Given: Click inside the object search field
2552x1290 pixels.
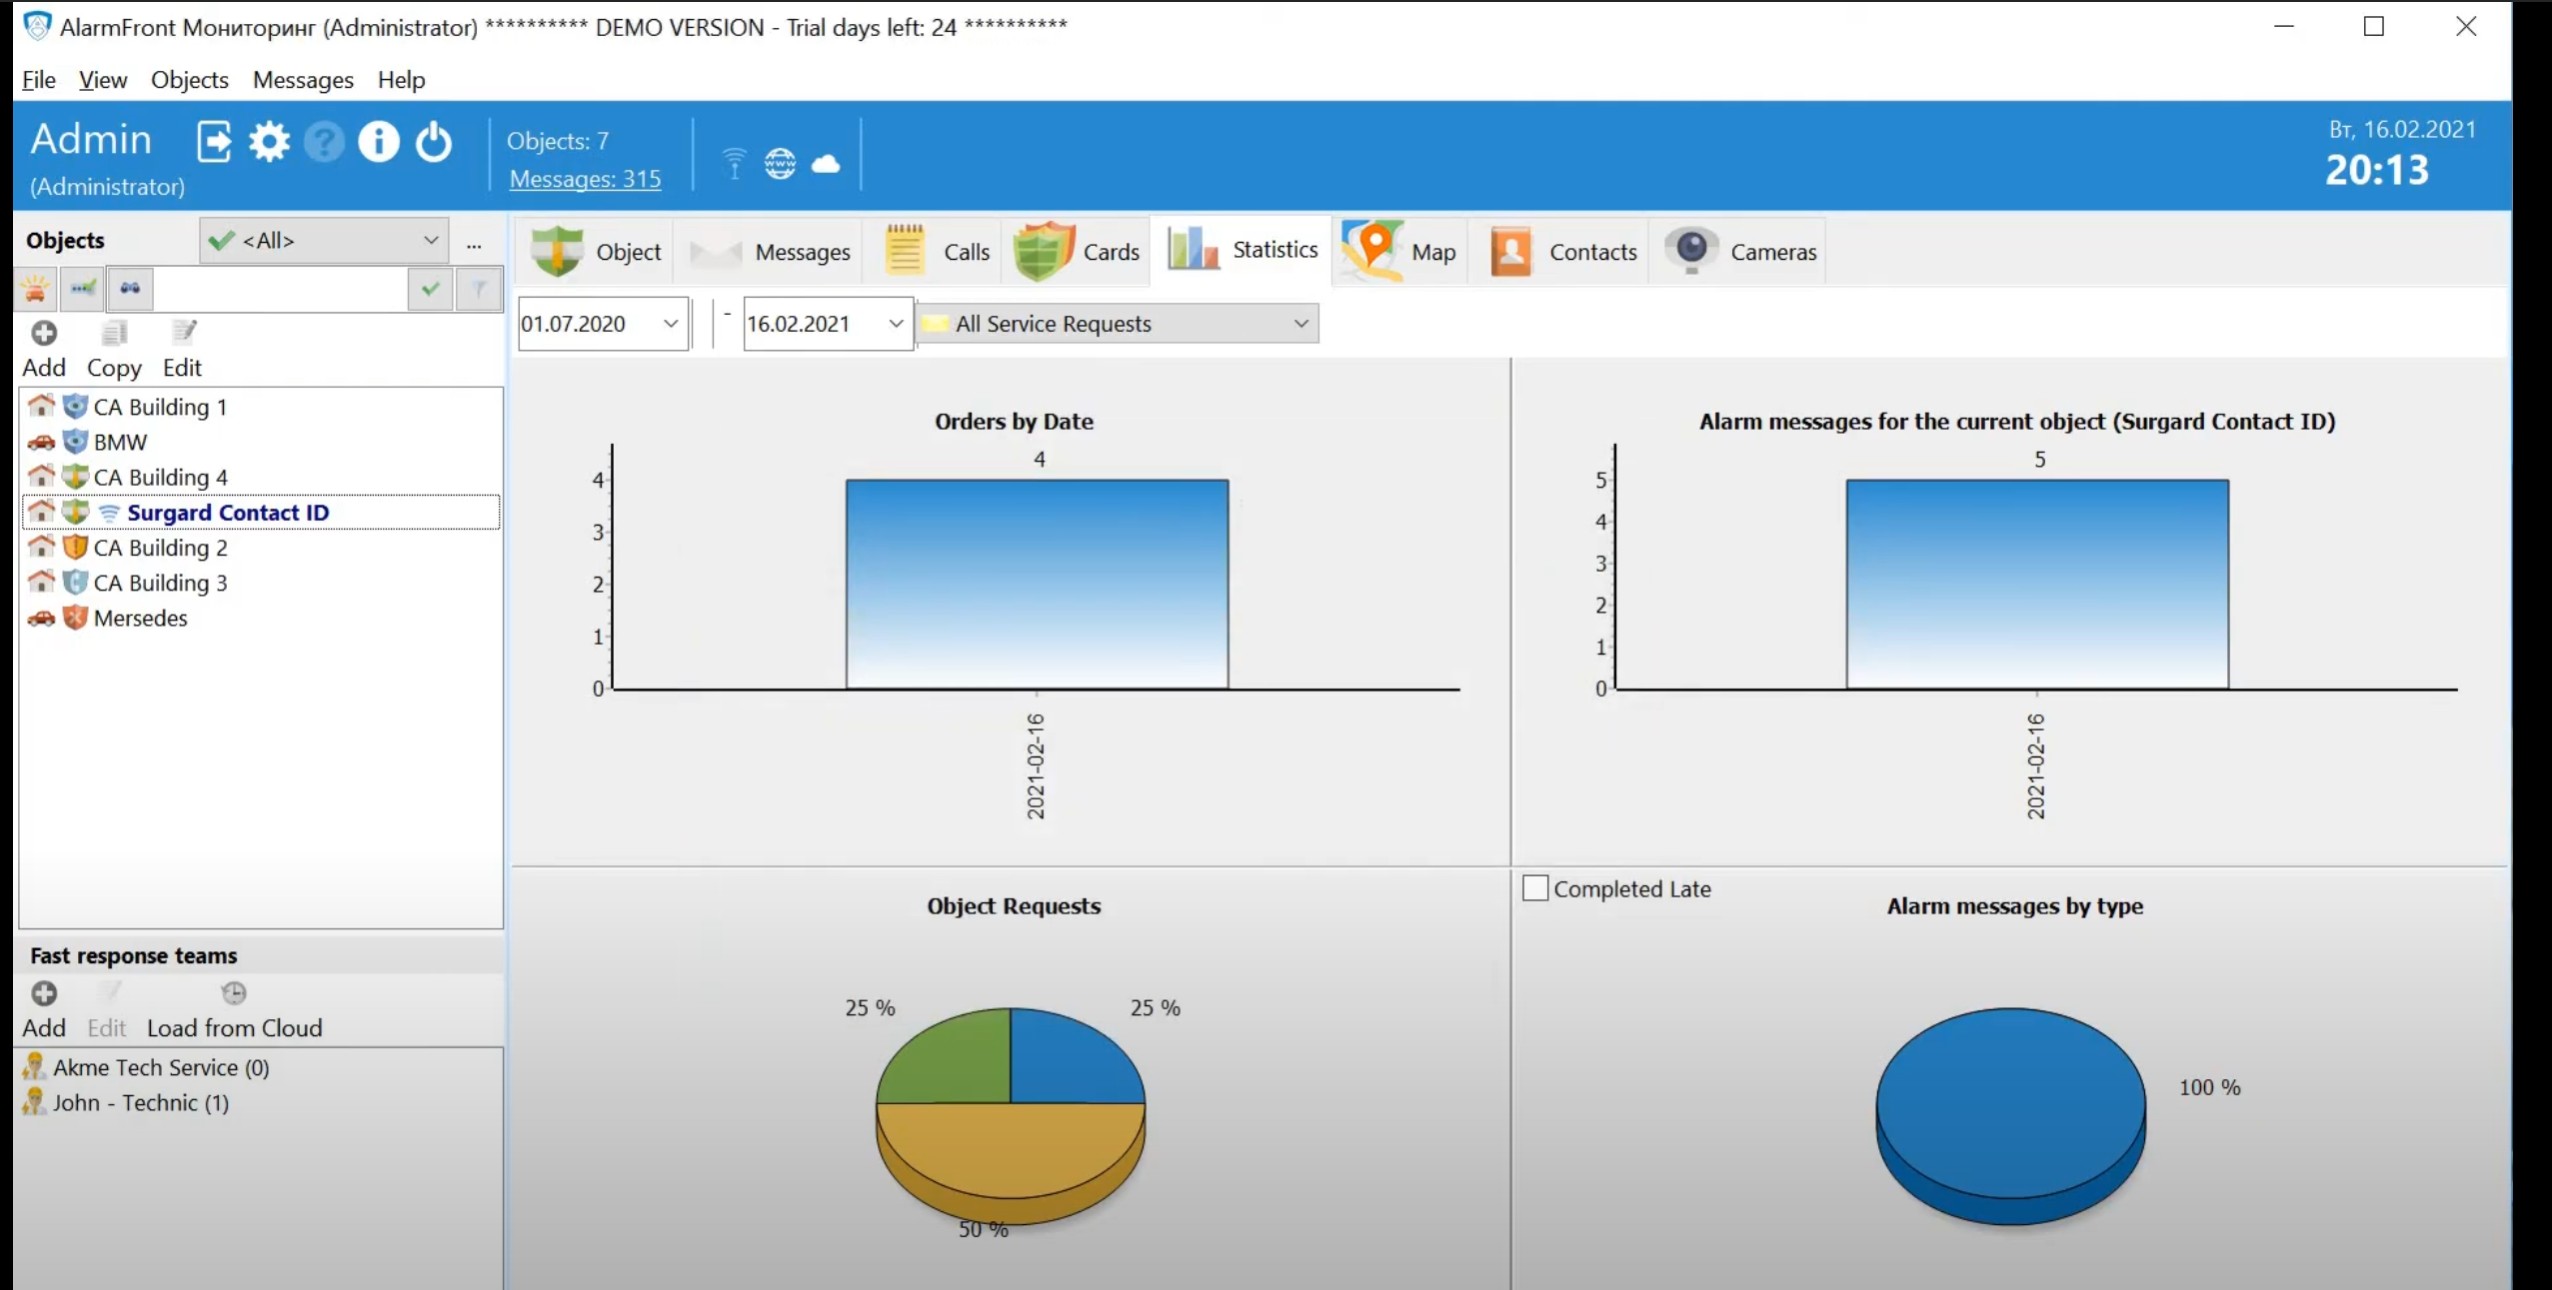Looking at the screenshot, I should (281, 289).
